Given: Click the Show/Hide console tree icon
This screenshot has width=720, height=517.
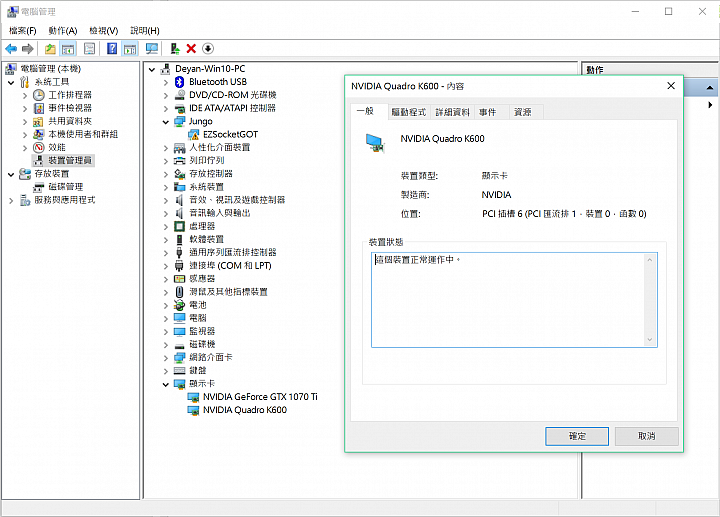Looking at the screenshot, I should (x=68, y=49).
